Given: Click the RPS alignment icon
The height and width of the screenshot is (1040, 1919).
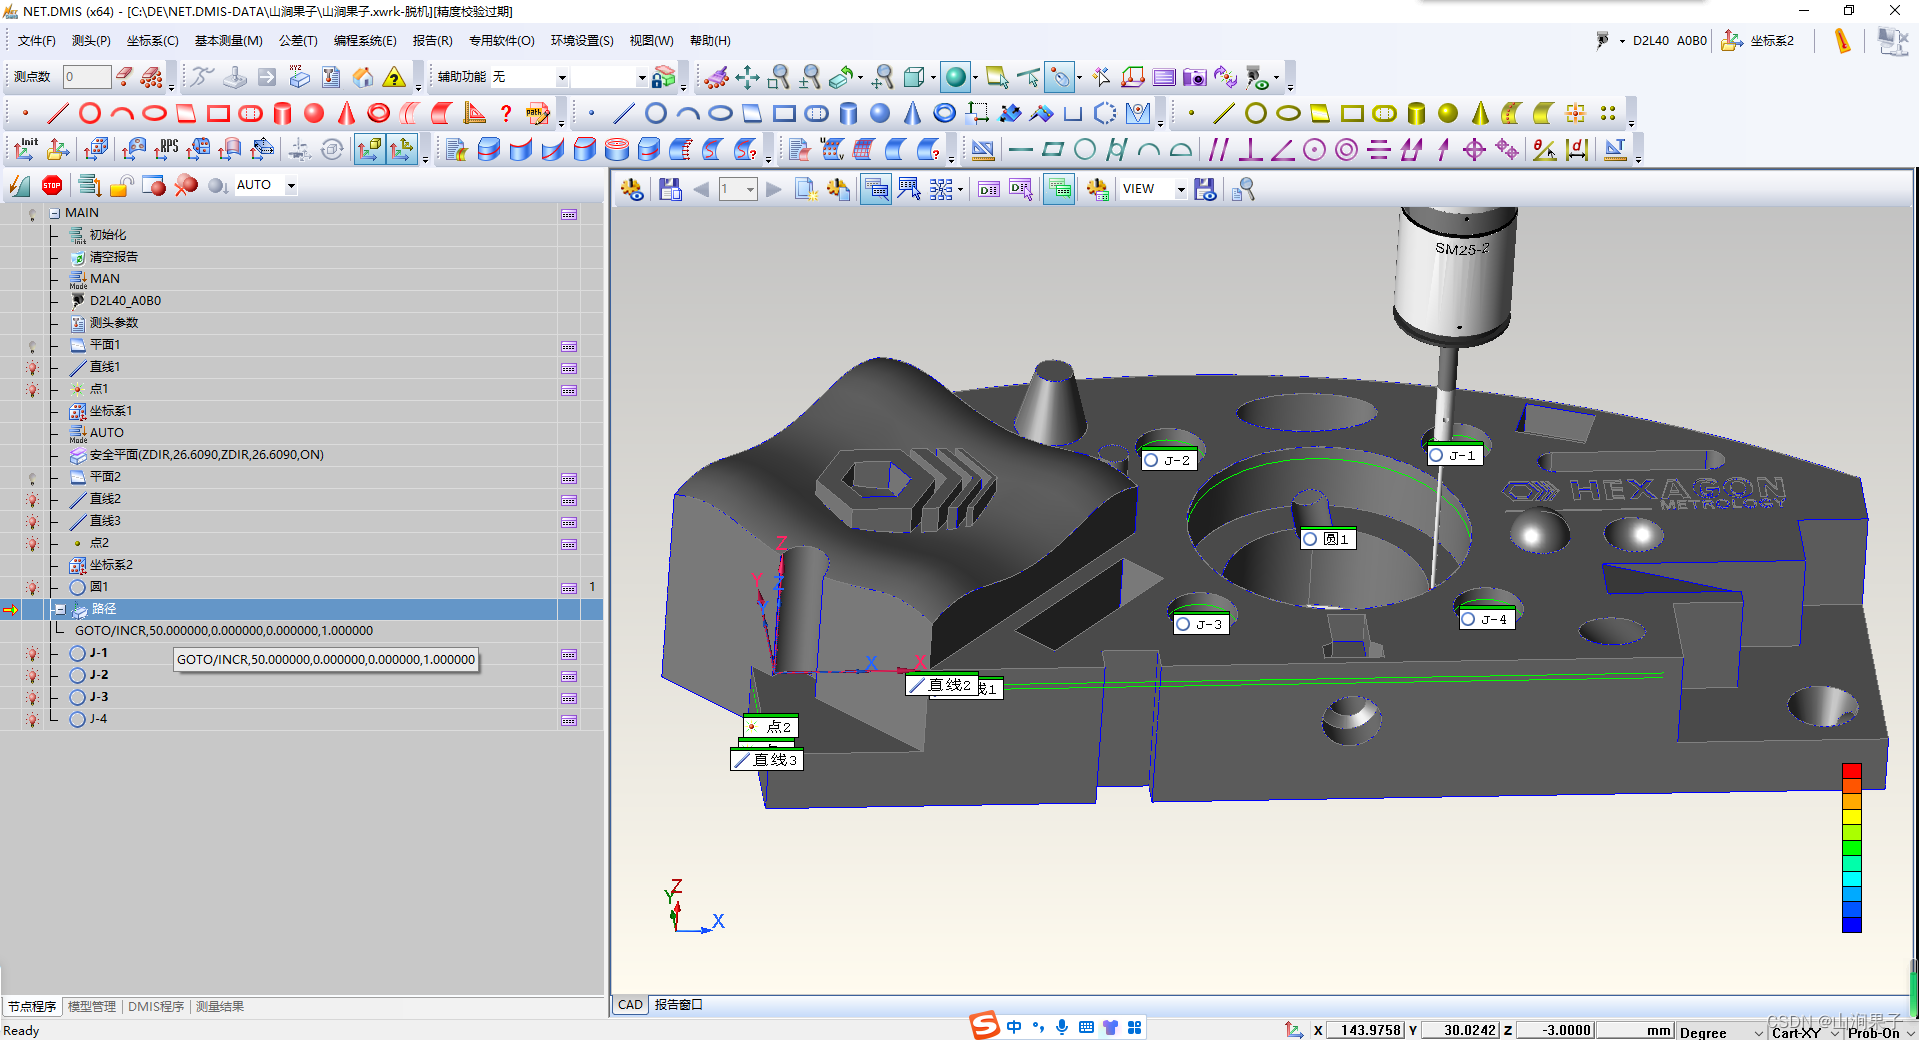Looking at the screenshot, I should click(166, 150).
